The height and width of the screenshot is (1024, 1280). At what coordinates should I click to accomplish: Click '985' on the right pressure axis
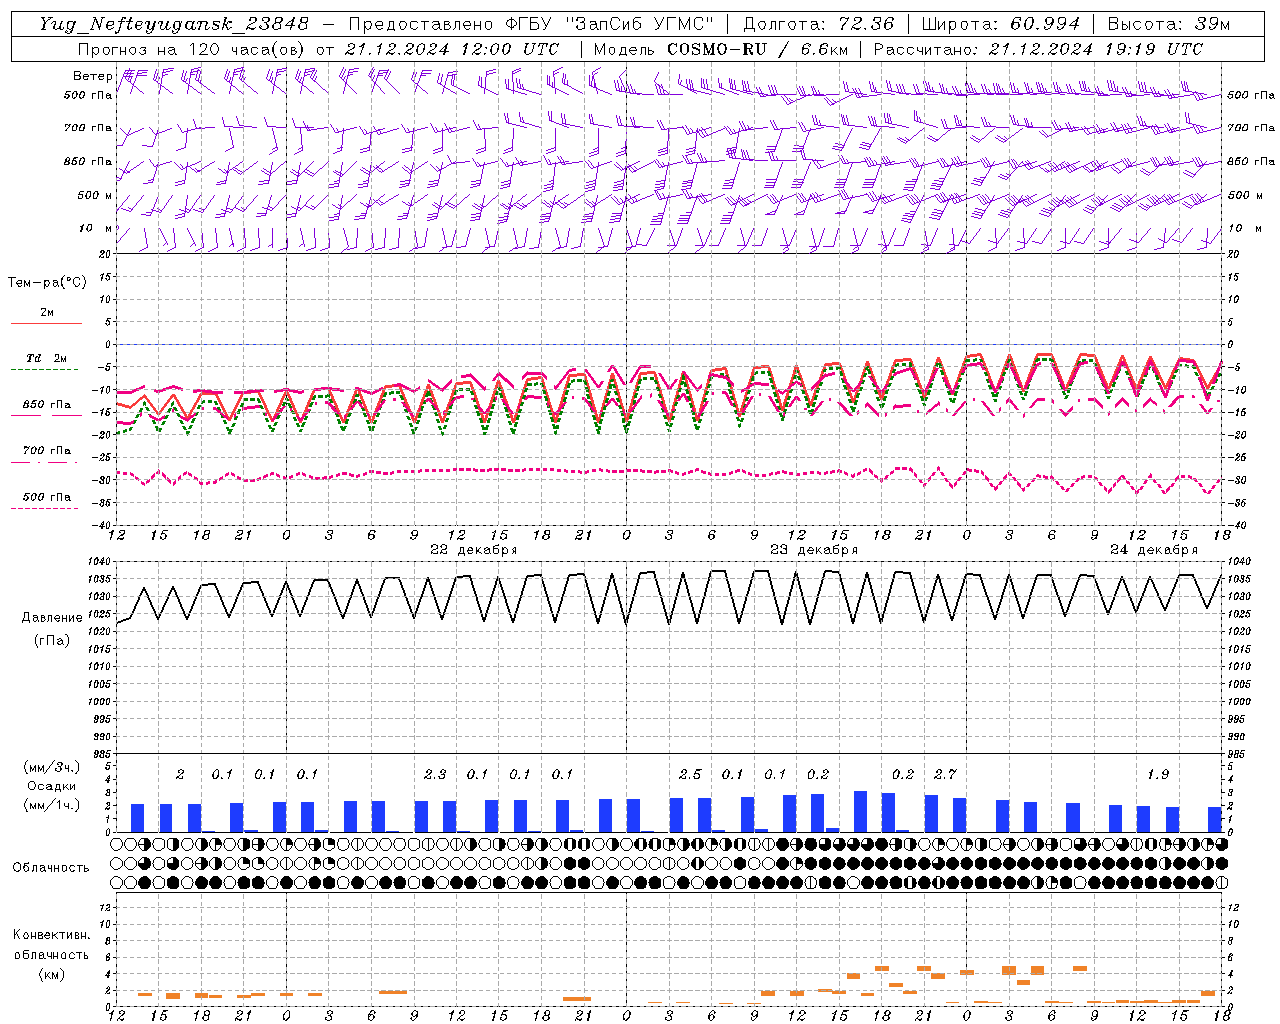1236,754
